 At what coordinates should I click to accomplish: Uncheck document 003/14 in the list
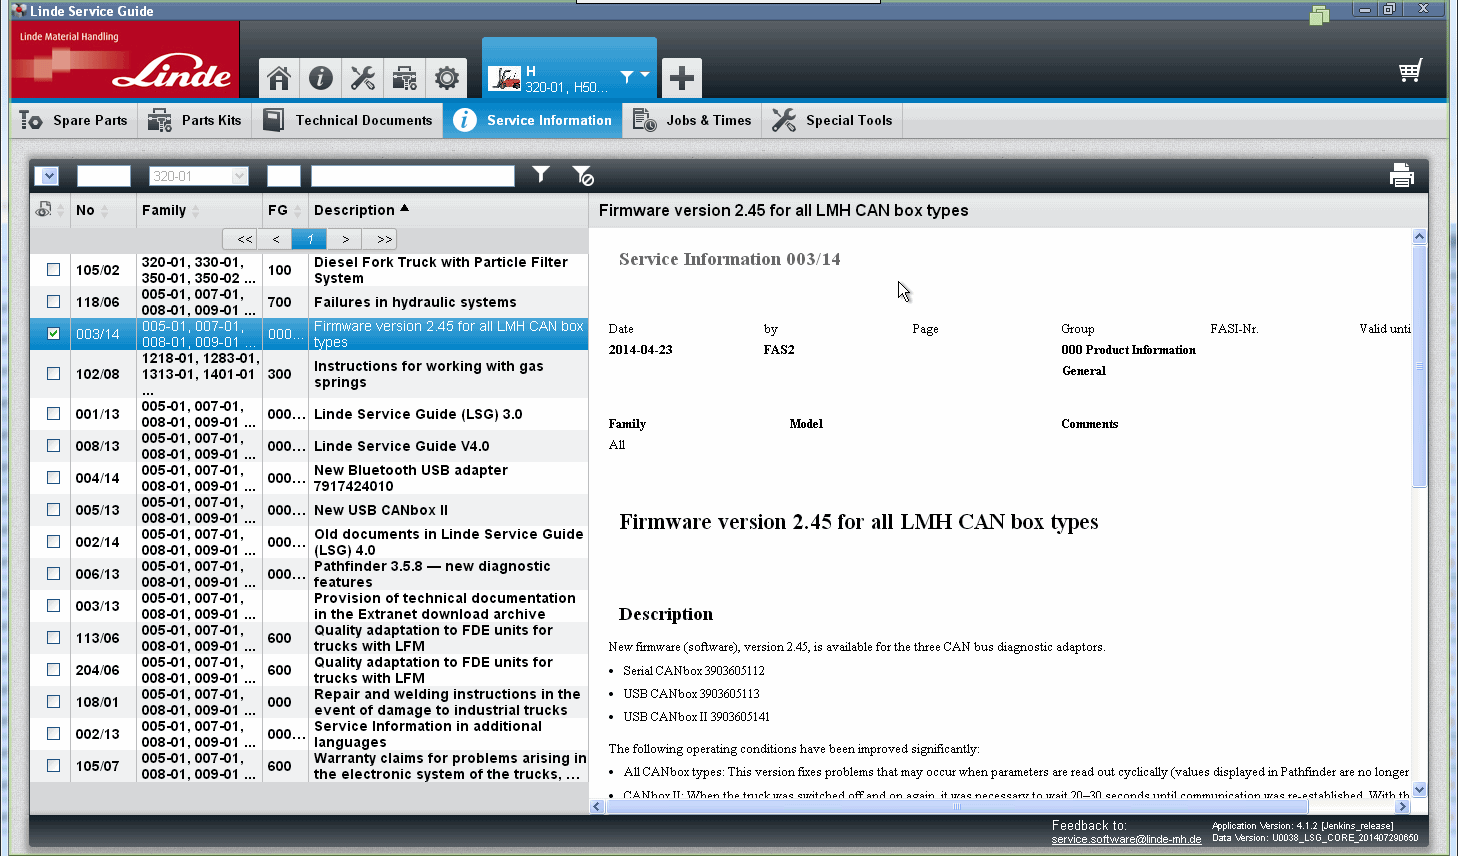coord(52,333)
